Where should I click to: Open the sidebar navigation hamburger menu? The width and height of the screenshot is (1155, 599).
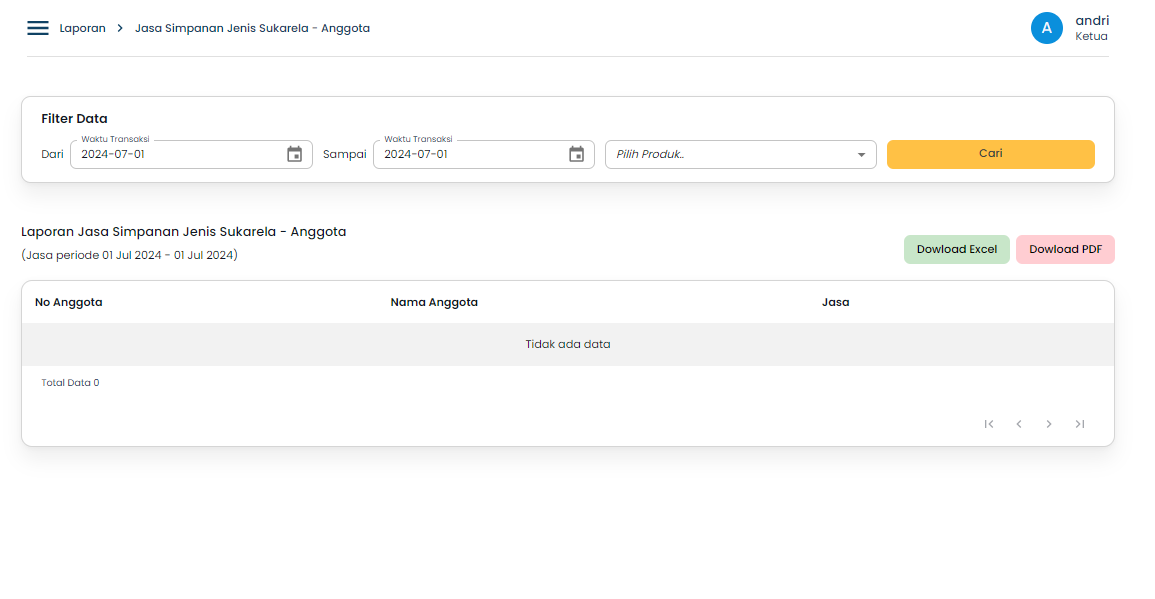click(x=37, y=27)
